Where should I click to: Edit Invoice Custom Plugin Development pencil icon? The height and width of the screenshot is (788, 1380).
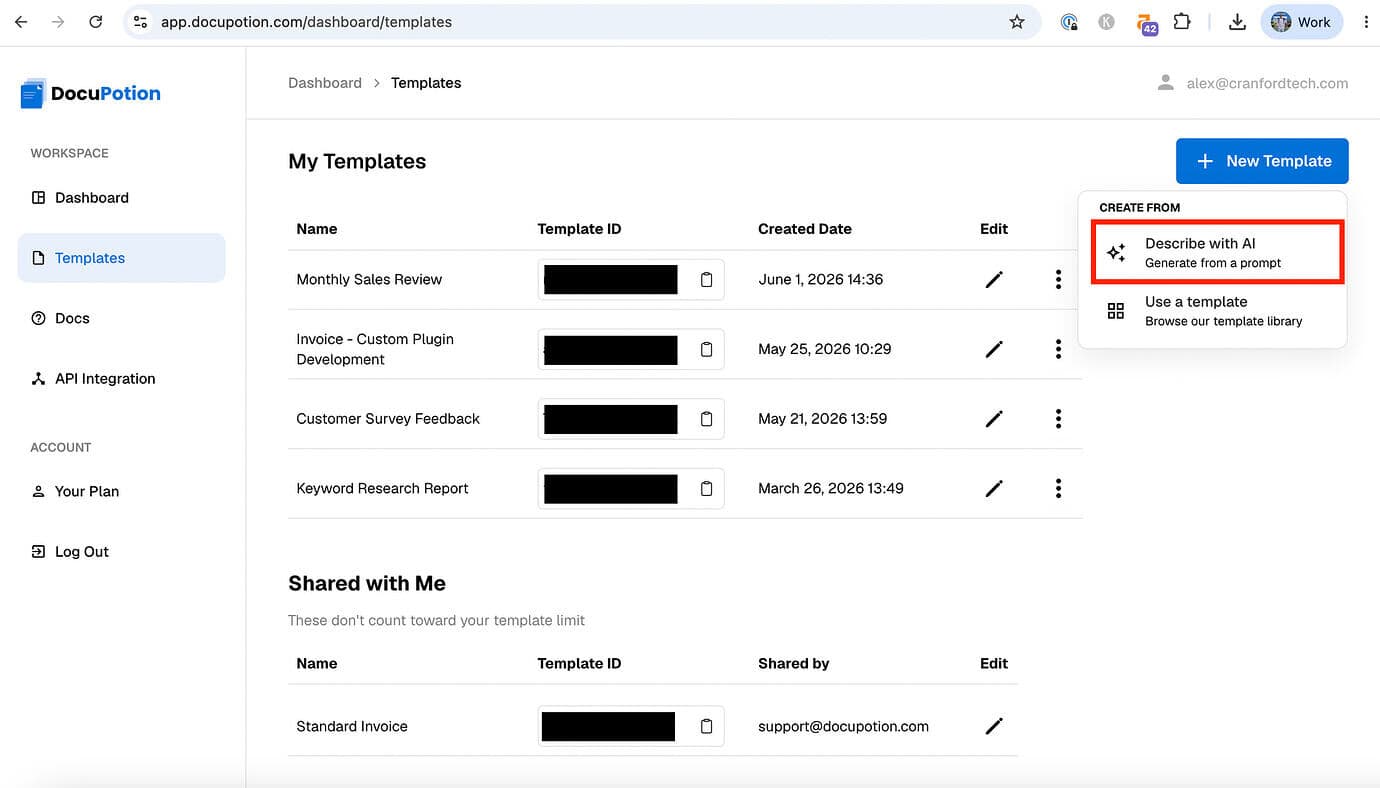tap(994, 349)
